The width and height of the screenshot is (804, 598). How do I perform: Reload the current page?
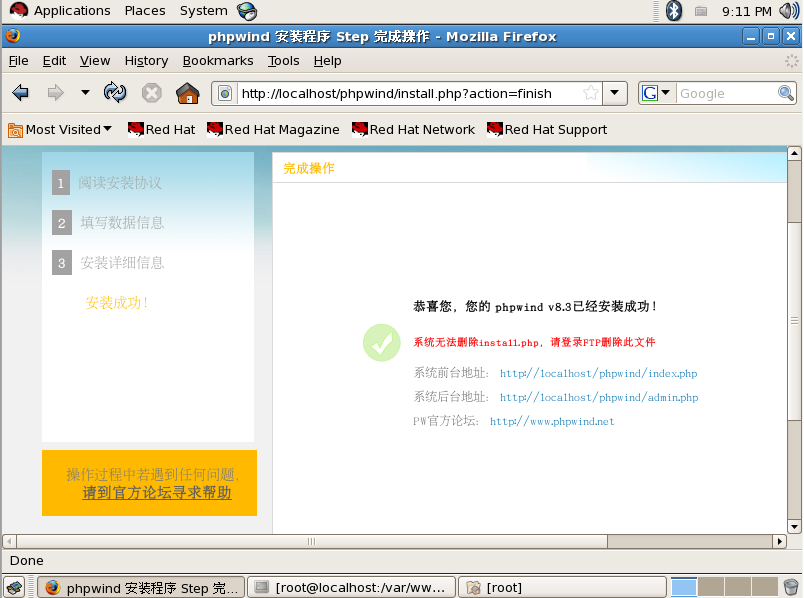(x=115, y=93)
